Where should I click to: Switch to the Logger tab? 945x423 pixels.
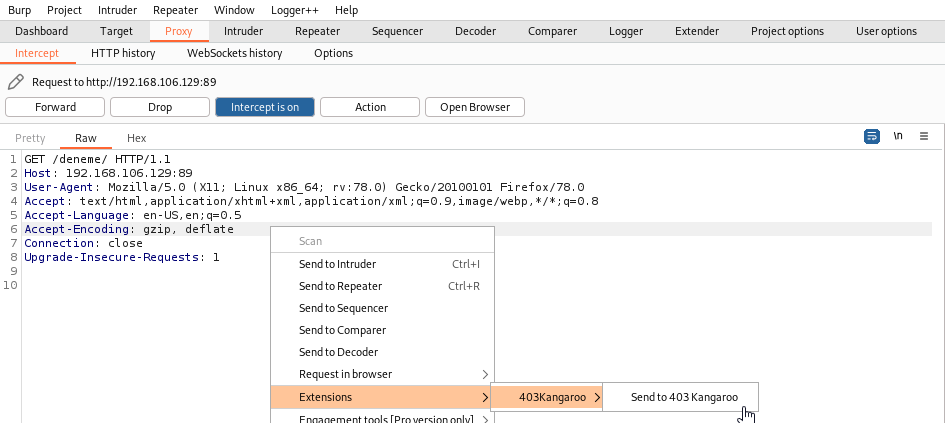point(626,31)
